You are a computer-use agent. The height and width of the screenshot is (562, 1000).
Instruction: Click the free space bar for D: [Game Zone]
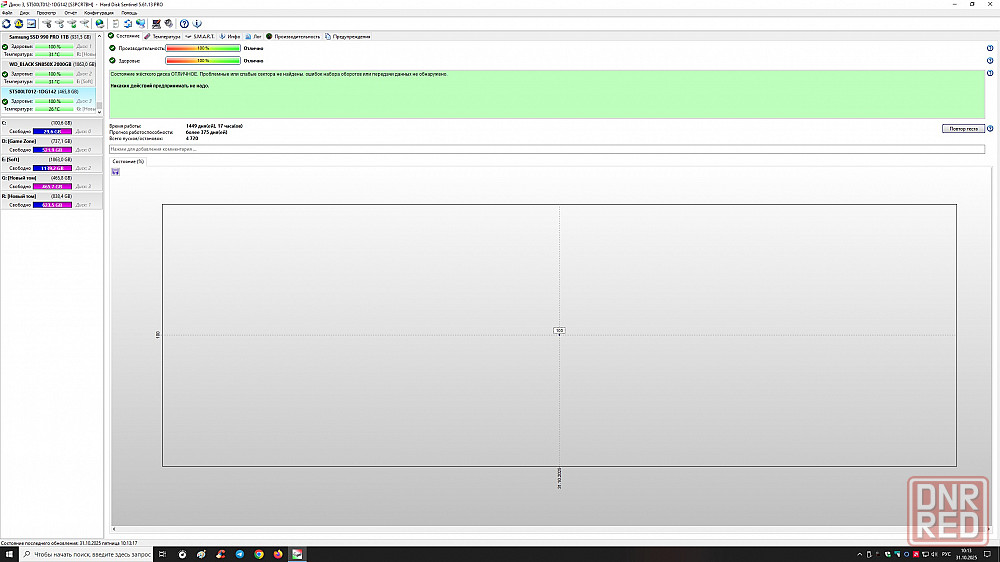52,150
